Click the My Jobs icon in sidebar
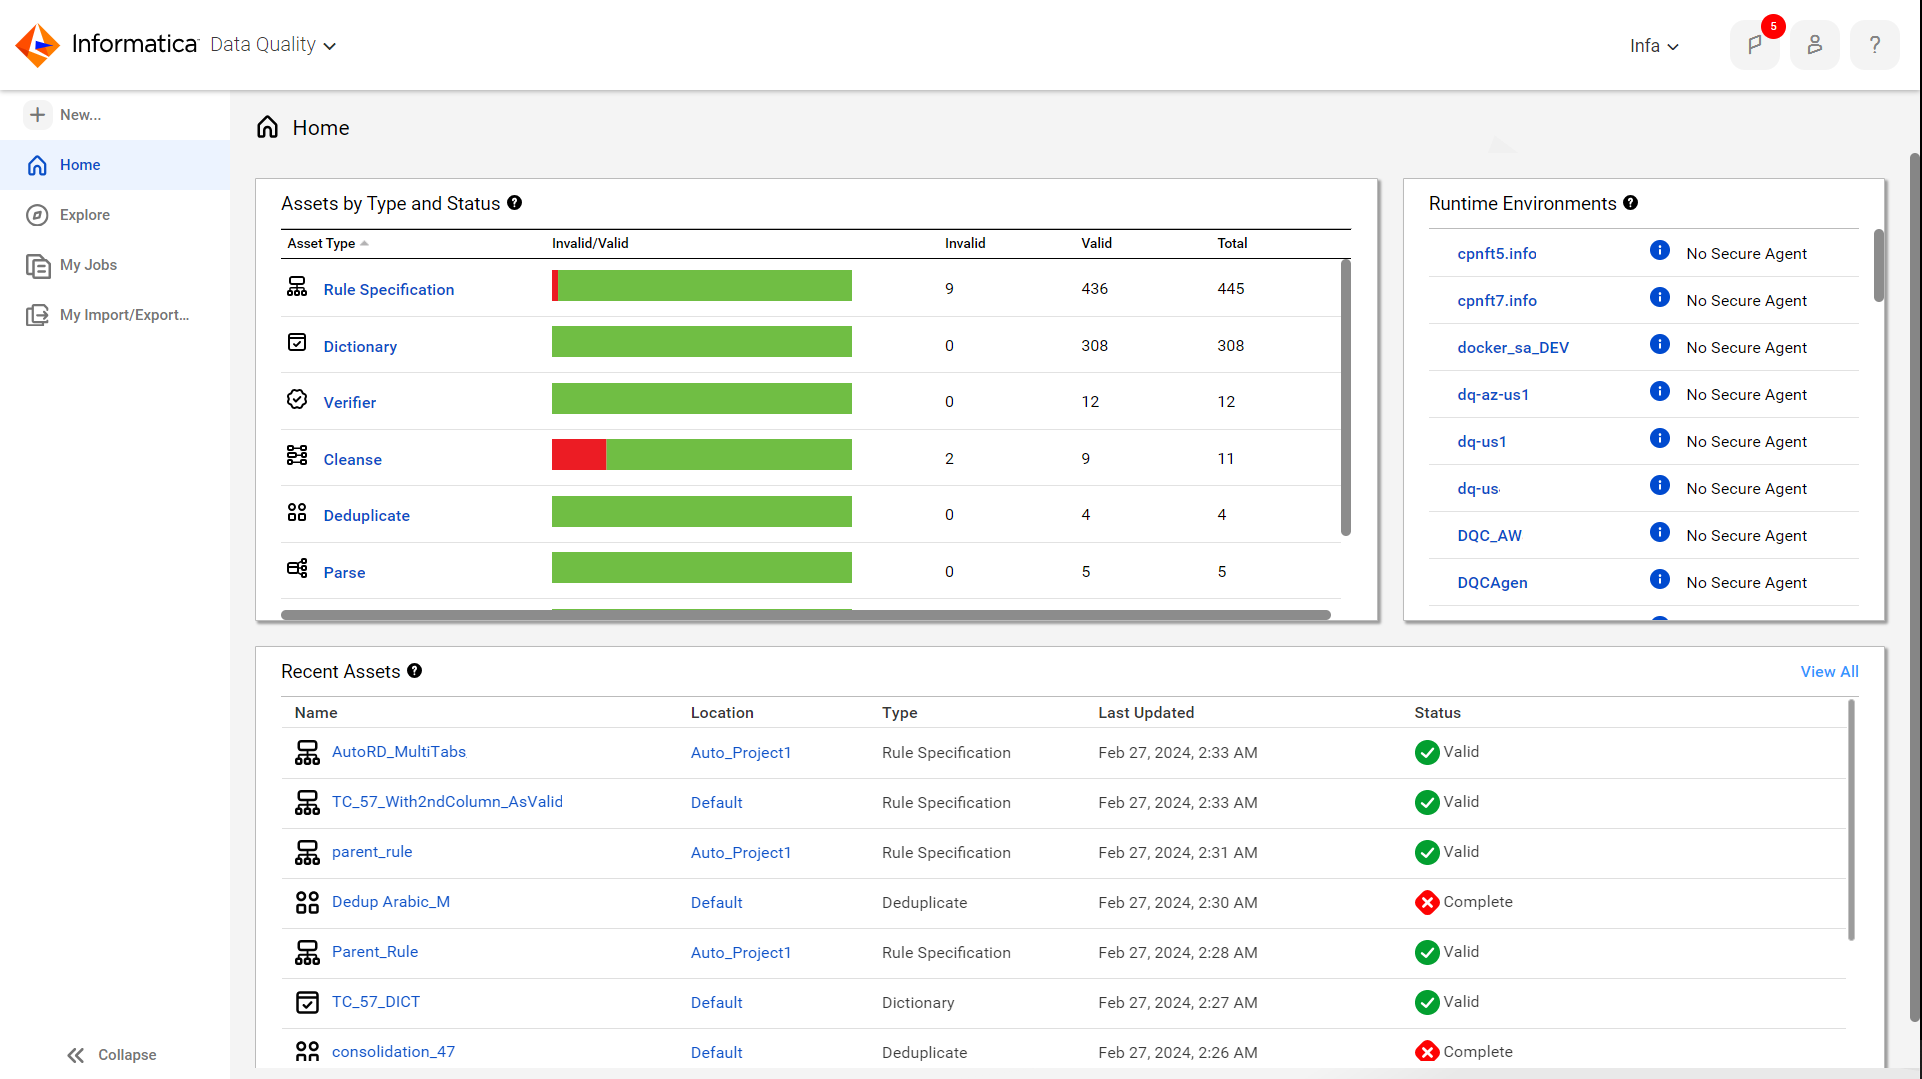The width and height of the screenshot is (1922, 1079). coord(37,265)
